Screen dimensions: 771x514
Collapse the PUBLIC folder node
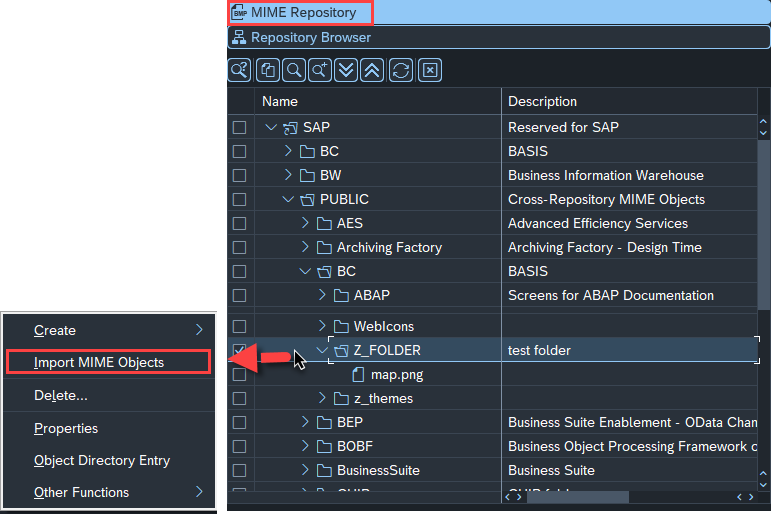point(288,199)
